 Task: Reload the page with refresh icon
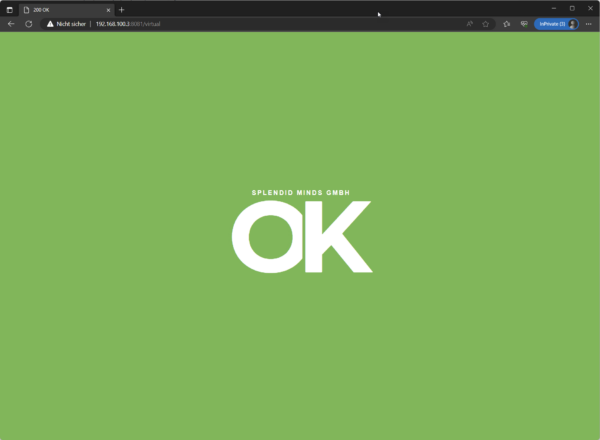click(29, 24)
